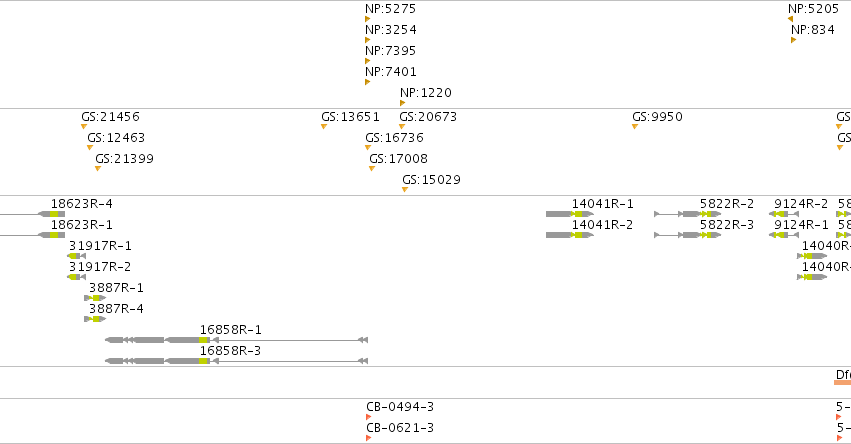
Task: Click the GS:21456 label text
Action: point(111,117)
